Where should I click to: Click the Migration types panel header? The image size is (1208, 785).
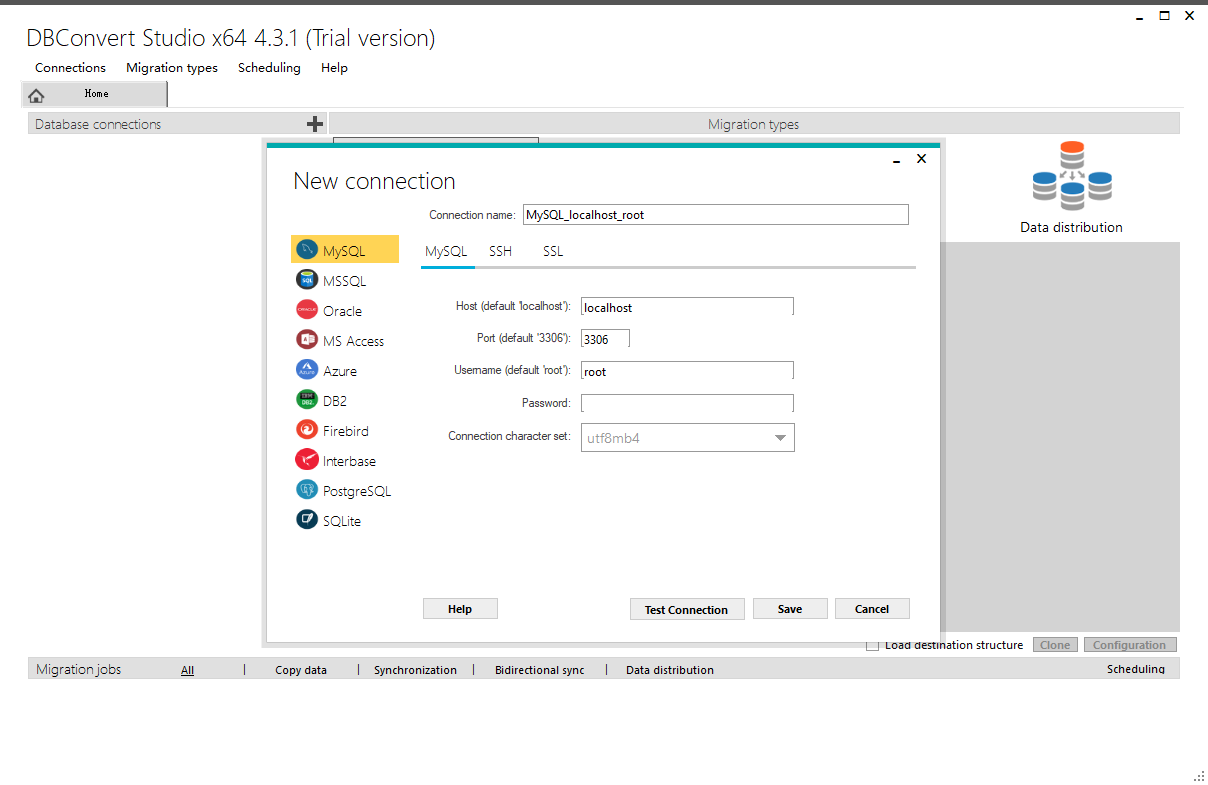coord(753,124)
